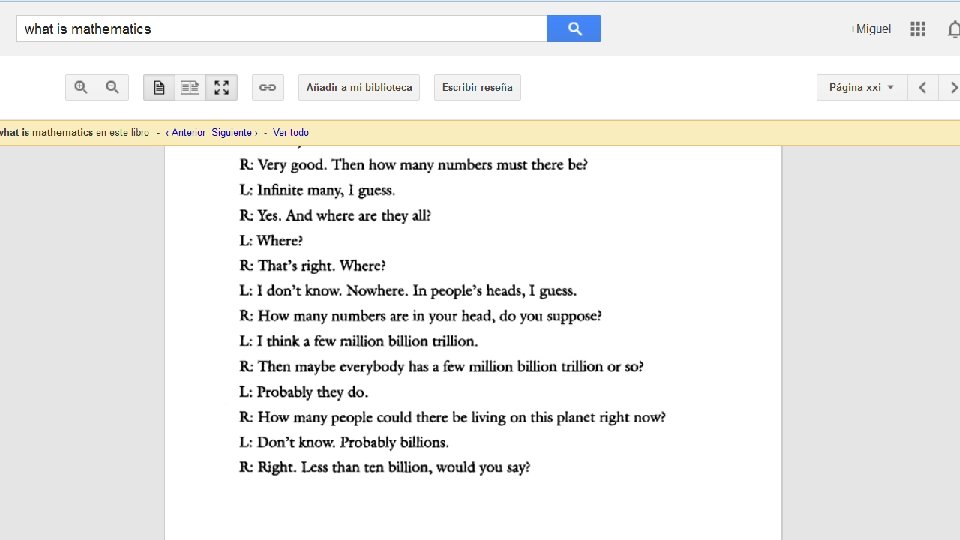Click line 'R: How many people could there be living'
This screenshot has width=960, height=540.
tap(452, 417)
